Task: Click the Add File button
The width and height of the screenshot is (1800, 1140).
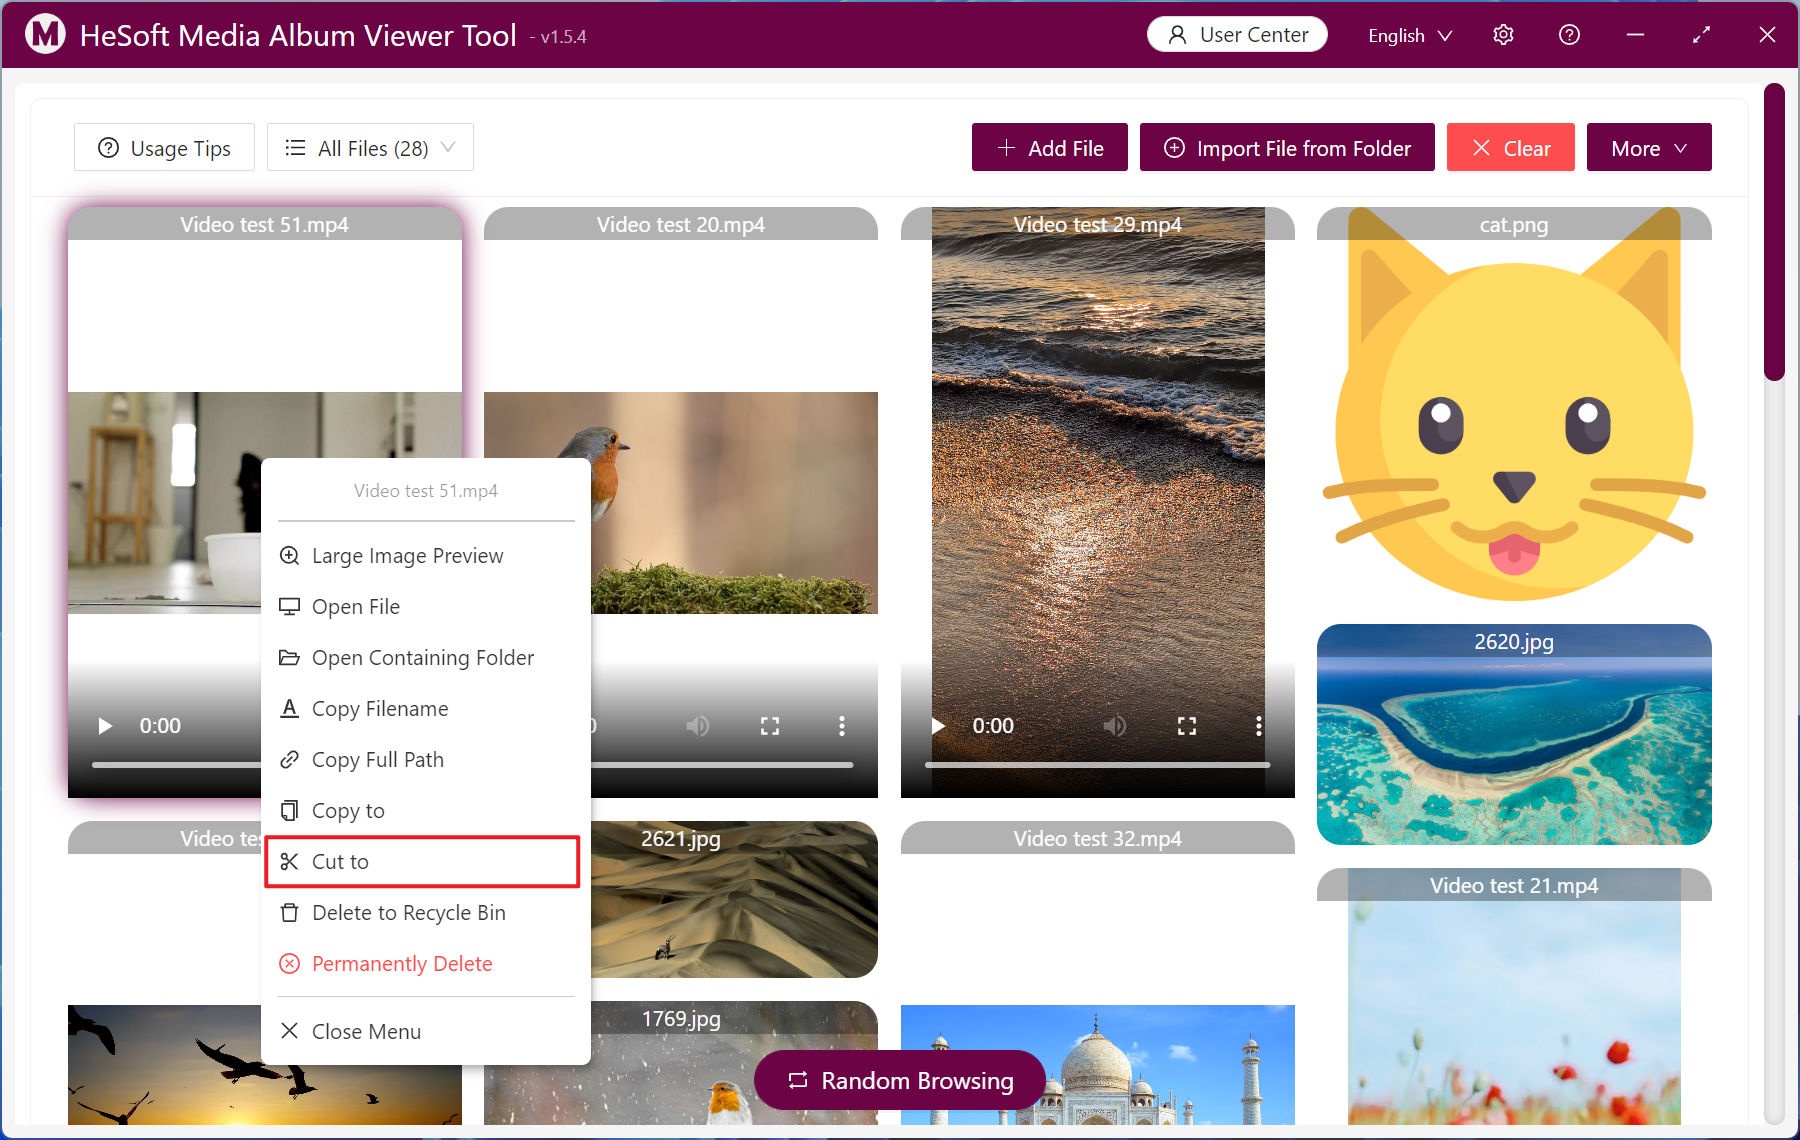Action: coord(1050,148)
